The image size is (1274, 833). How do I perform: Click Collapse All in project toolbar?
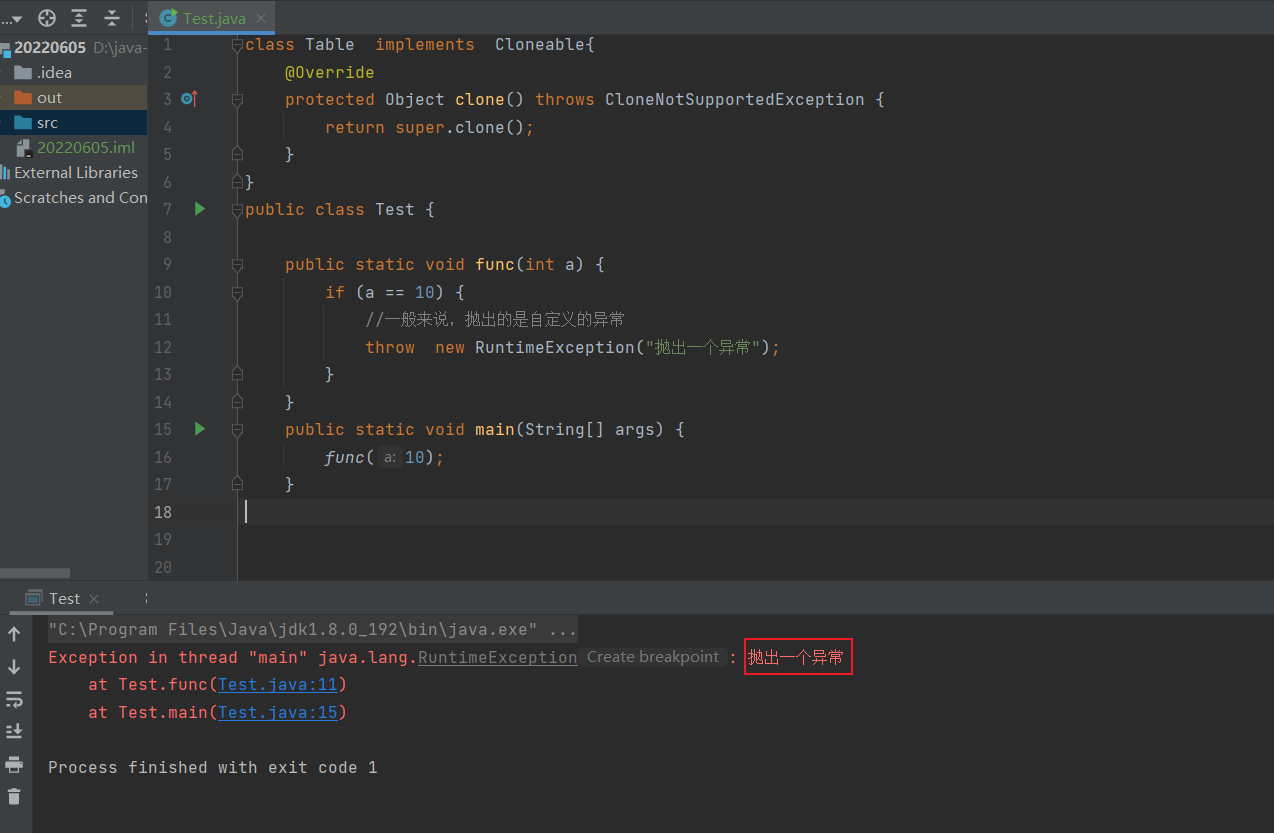pos(112,18)
